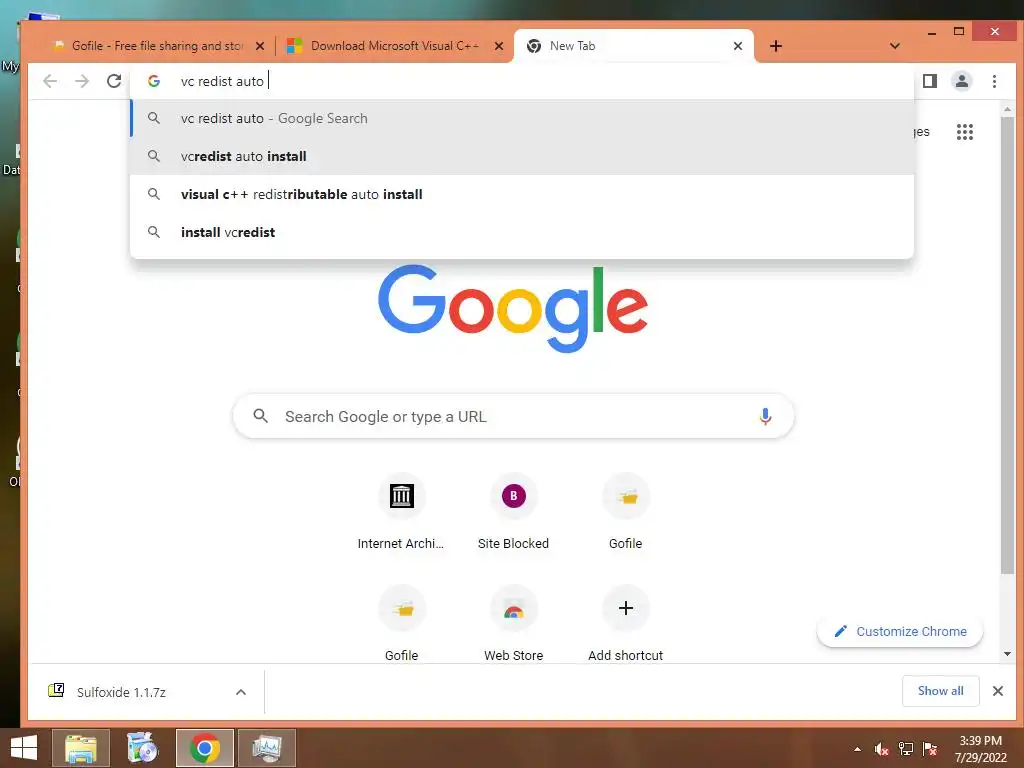Click the Search Google or type URL box
Screen dimensions: 1024x768
point(513,417)
